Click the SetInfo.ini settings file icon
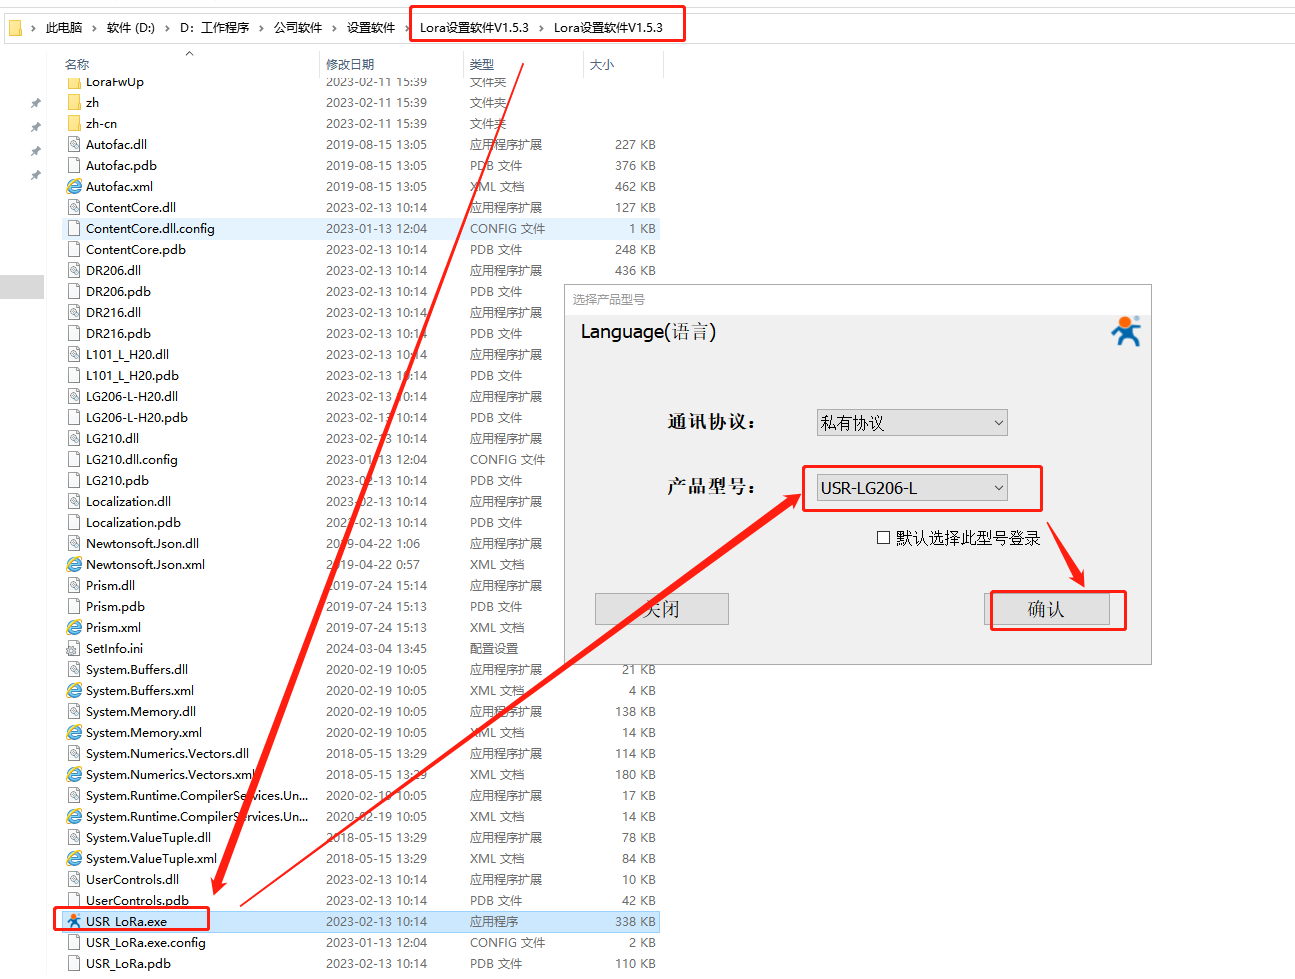The height and width of the screenshot is (979, 1295). tap(74, 649)
